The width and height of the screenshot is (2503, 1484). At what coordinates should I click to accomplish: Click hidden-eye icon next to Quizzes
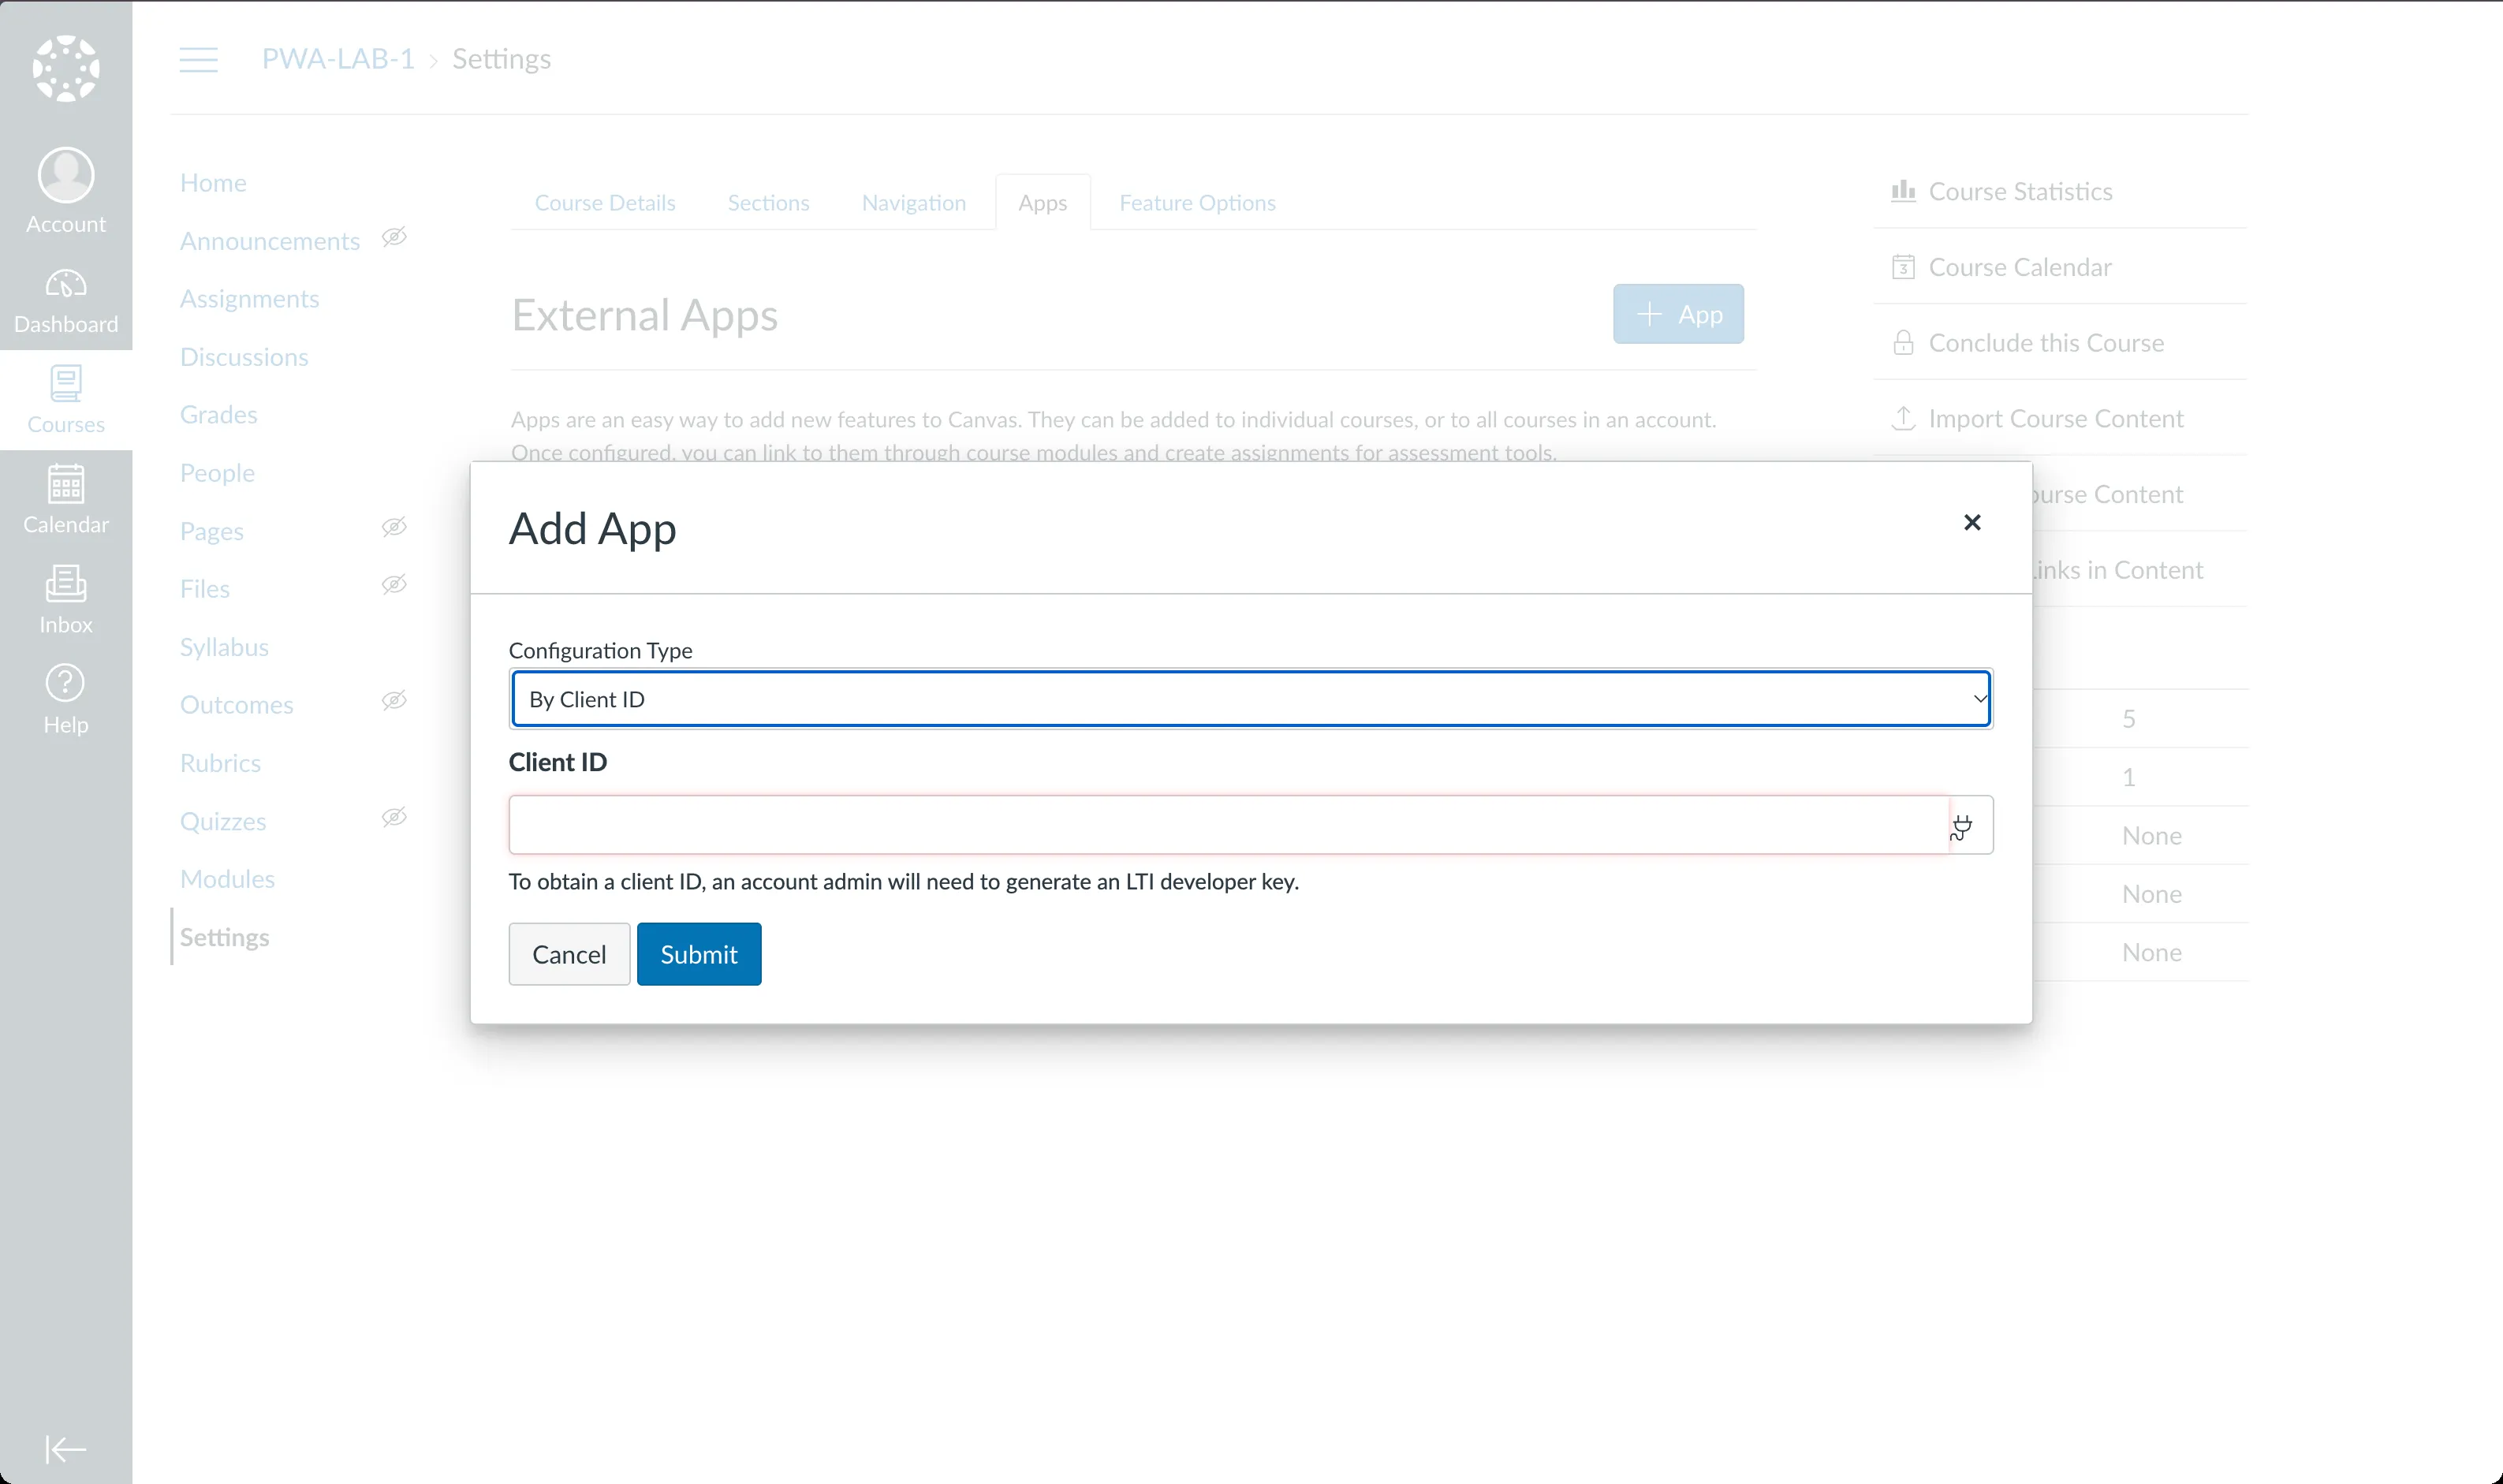394,817
